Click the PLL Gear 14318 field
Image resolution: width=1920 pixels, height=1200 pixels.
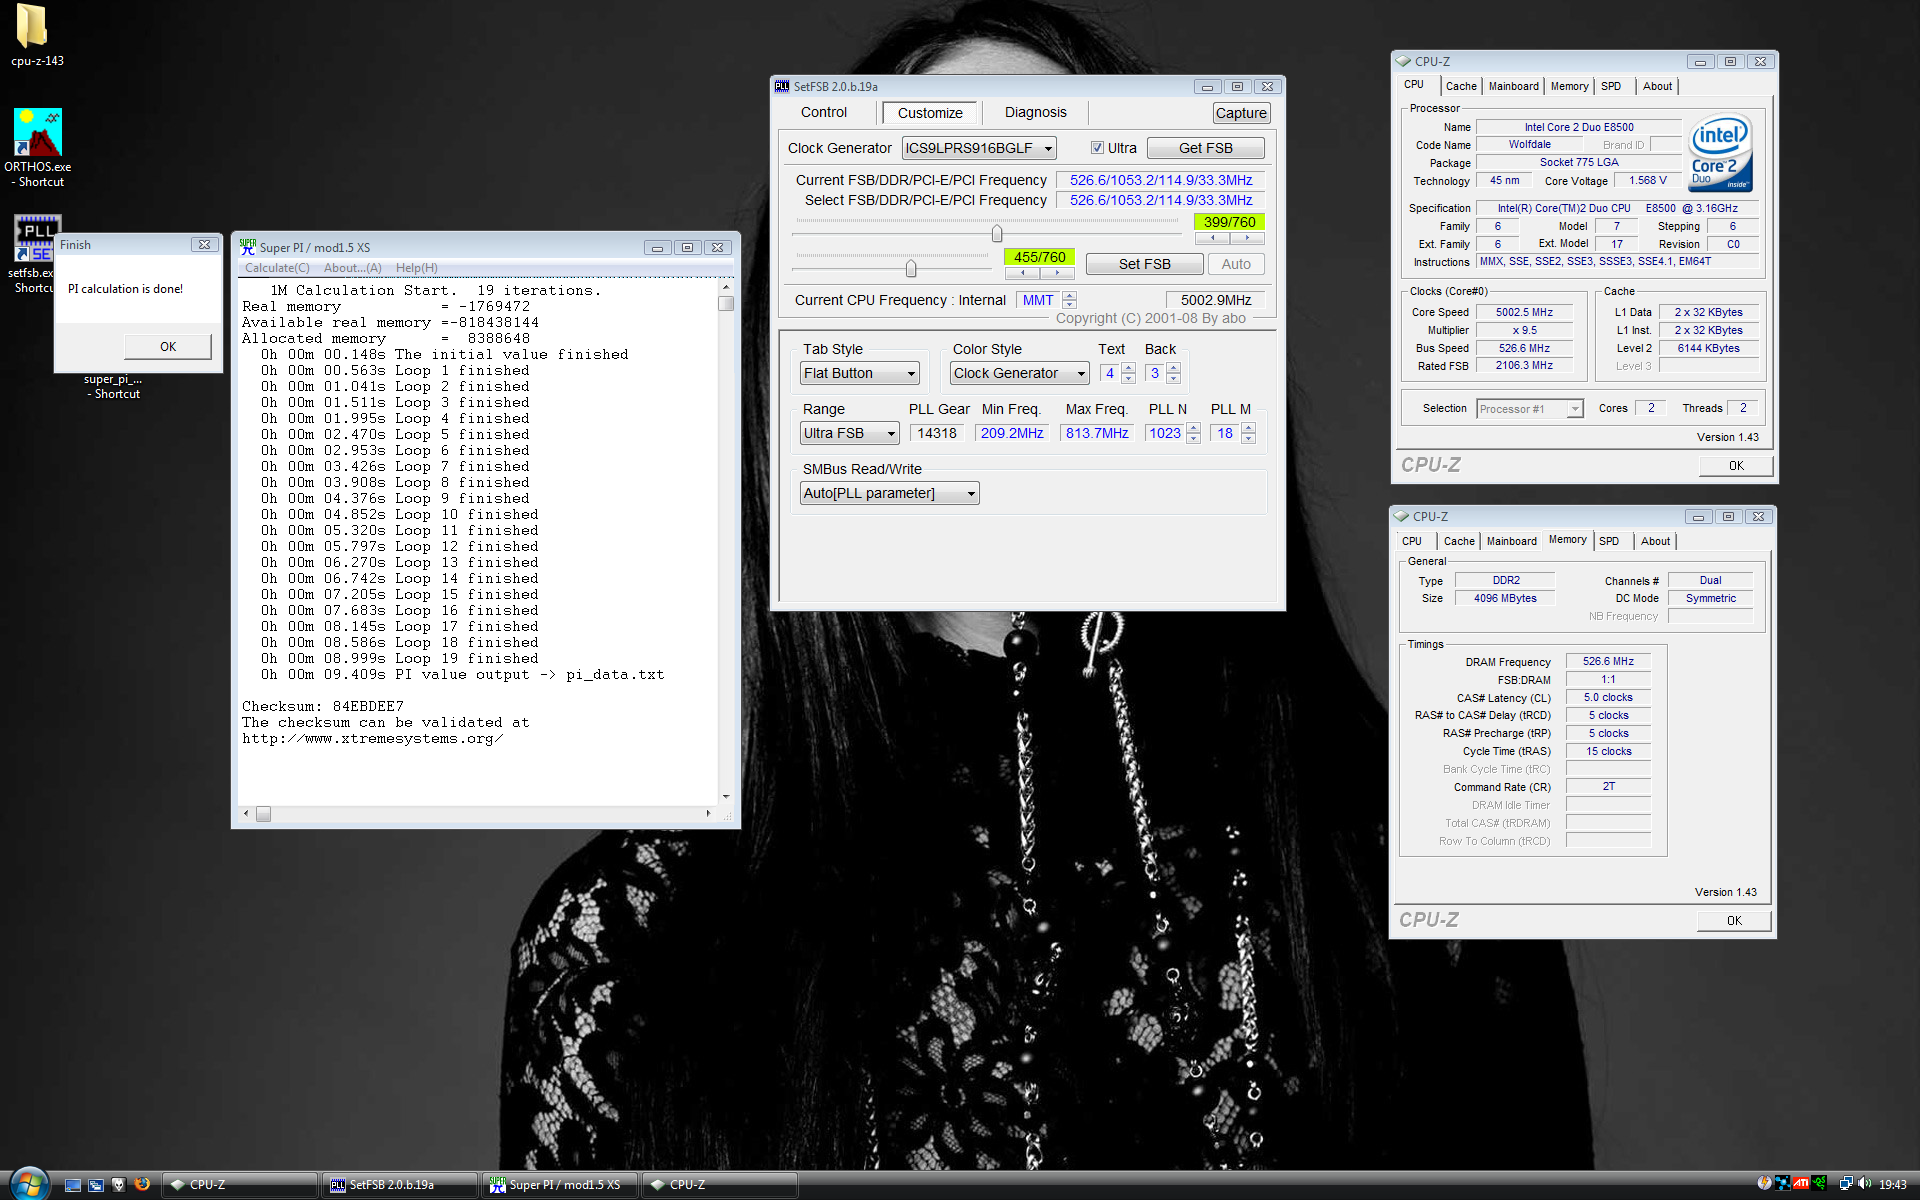point(938,433)
